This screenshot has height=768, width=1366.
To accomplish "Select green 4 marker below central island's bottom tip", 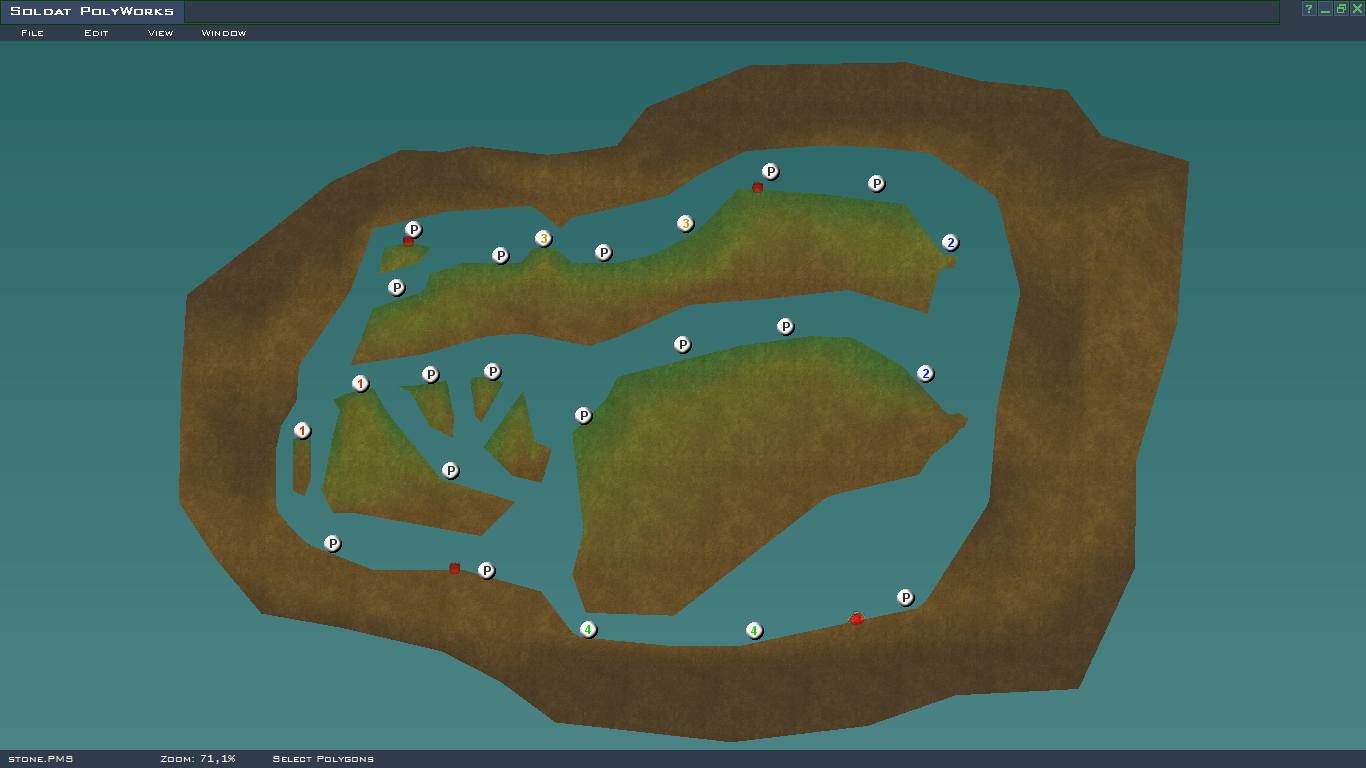I will pyautogui.click(x=588, y=630).
